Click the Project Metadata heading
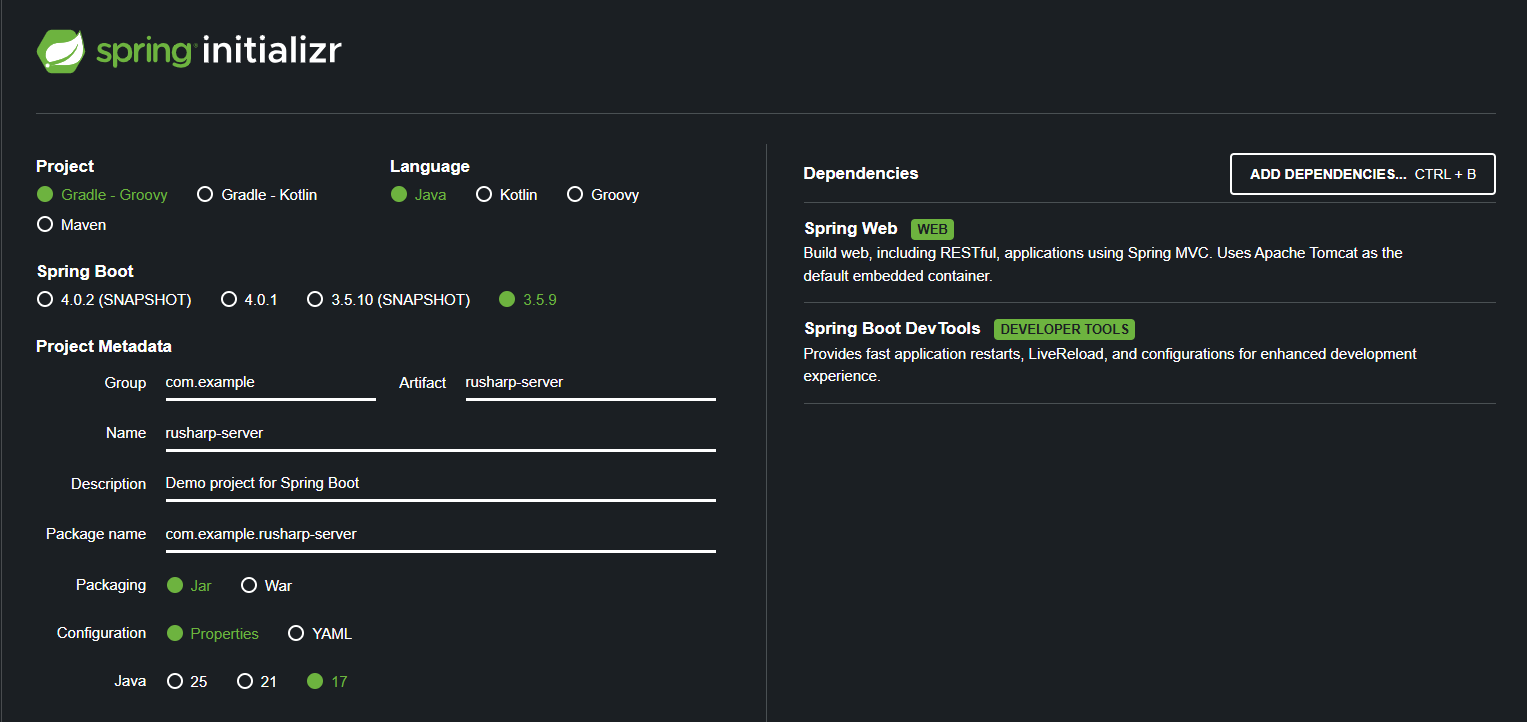 point(104,347)
